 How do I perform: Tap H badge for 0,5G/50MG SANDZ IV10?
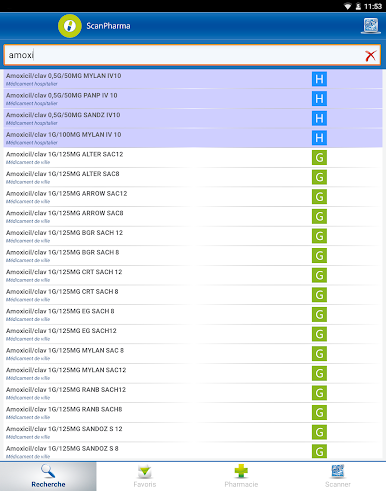click(319, 118)
